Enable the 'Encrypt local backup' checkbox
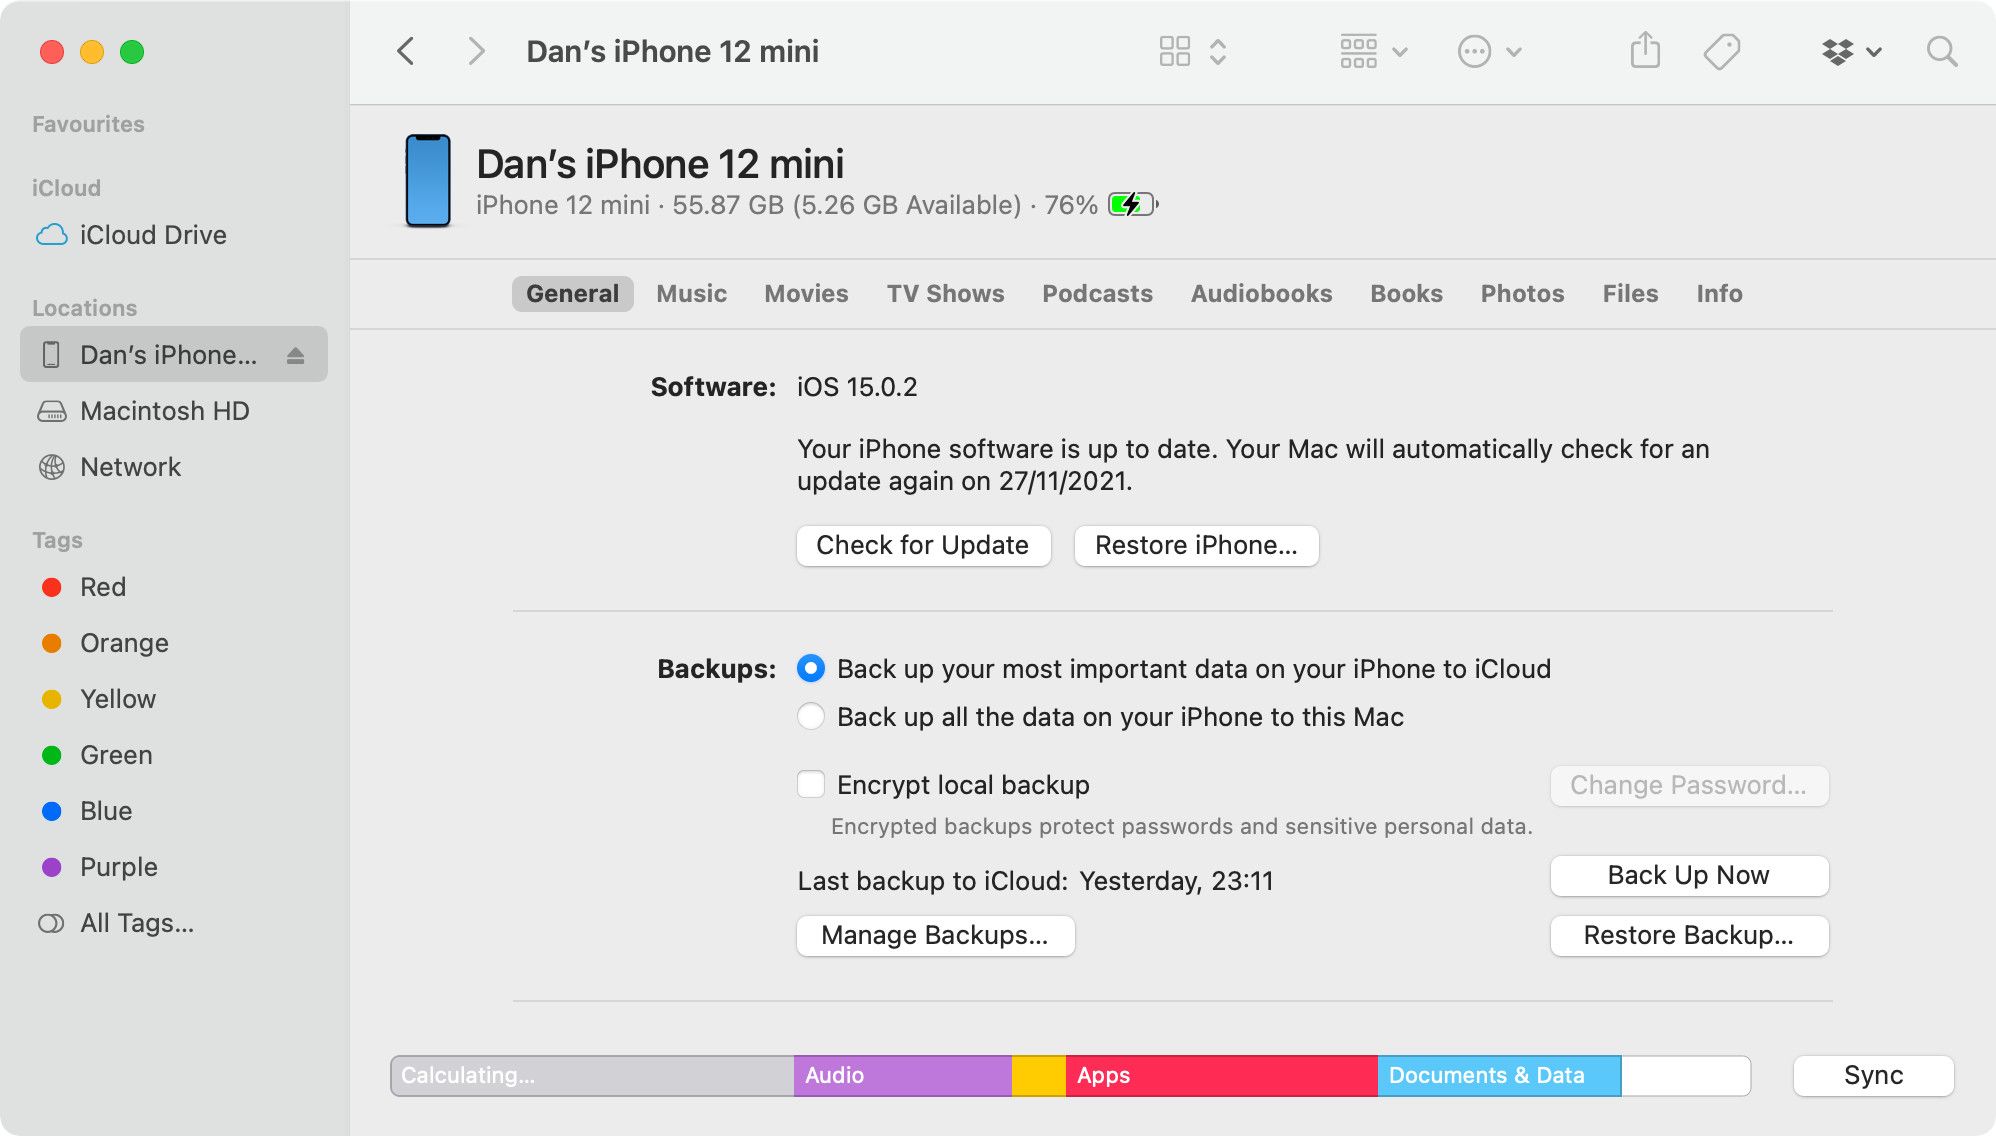The width and height of the screenshot is (1996, 1136). tap(812, 782)
